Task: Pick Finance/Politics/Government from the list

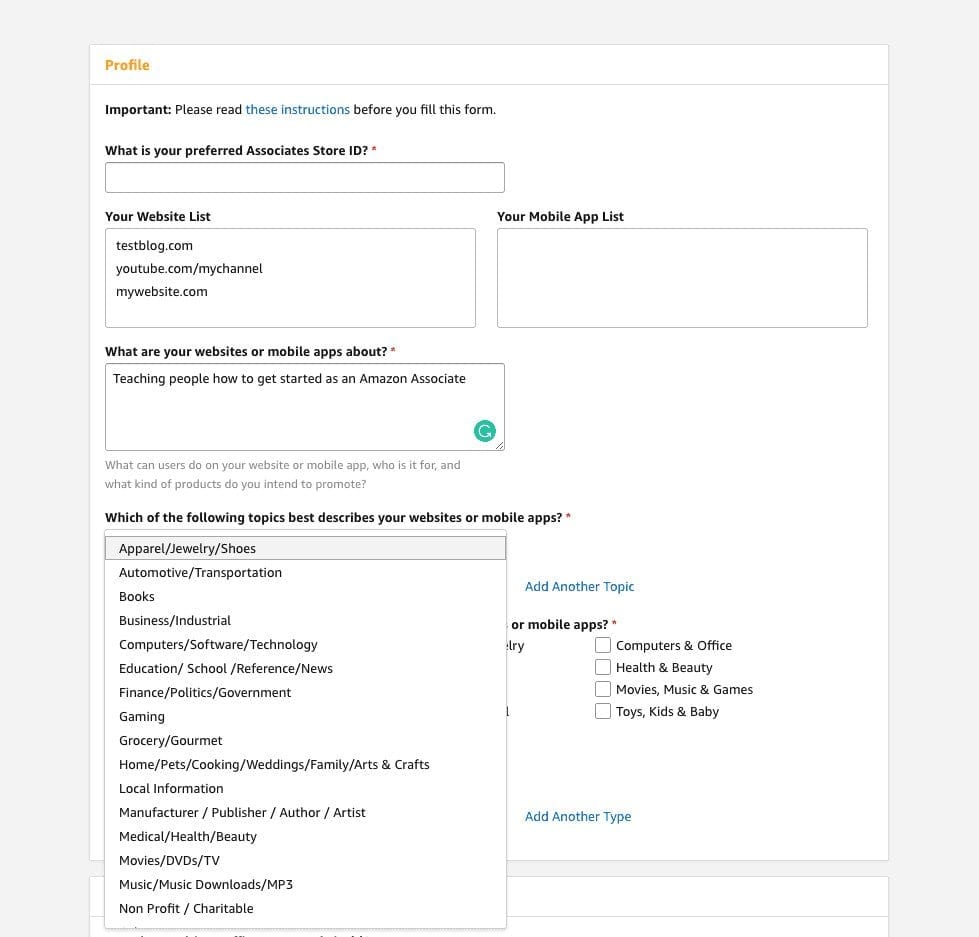Action: pos(305,692)
